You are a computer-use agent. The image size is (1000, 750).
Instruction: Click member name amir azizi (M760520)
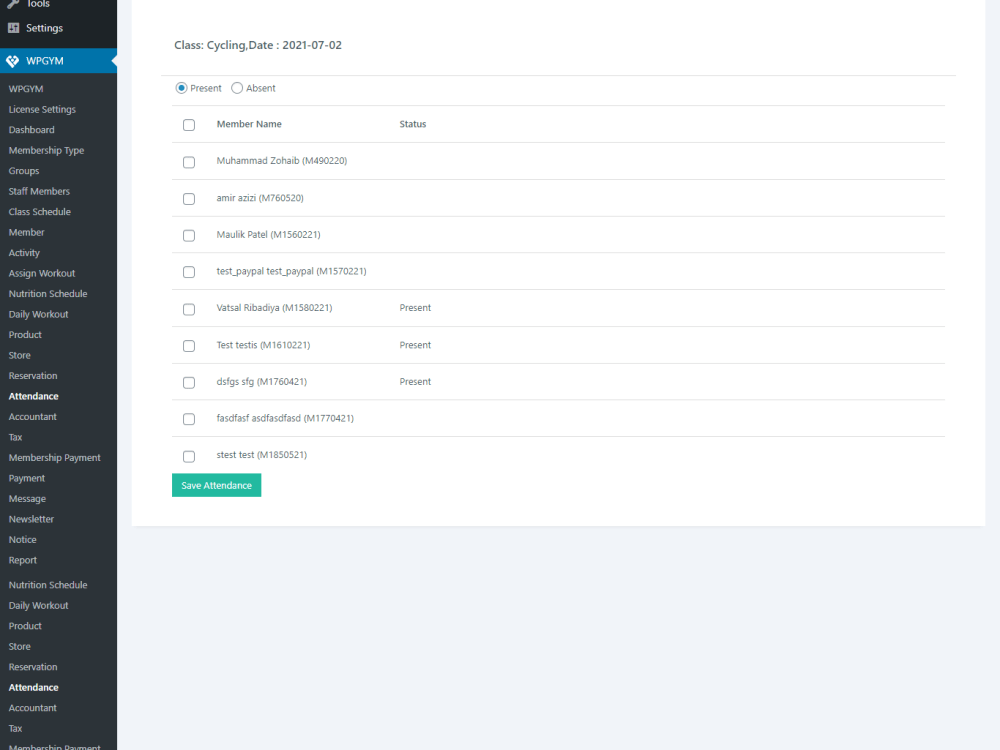(x=260, y=198)
